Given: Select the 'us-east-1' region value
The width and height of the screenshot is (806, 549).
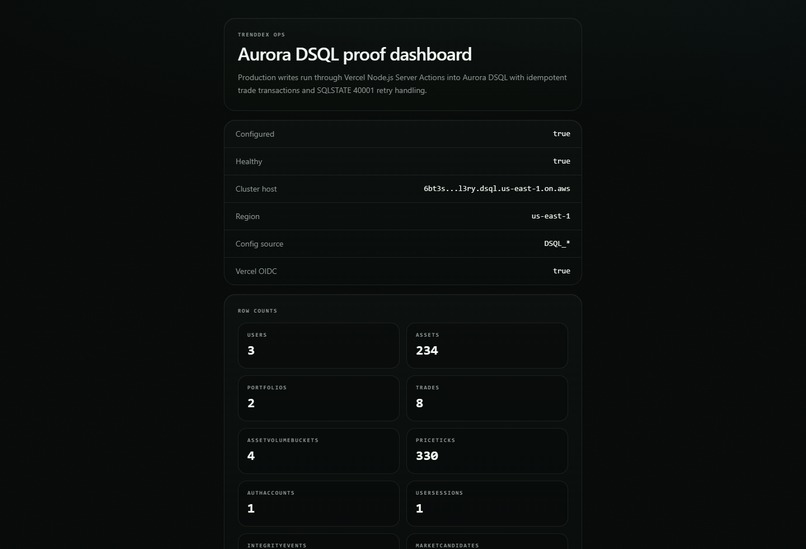Looking at the screenshot, I should point(551,216).
